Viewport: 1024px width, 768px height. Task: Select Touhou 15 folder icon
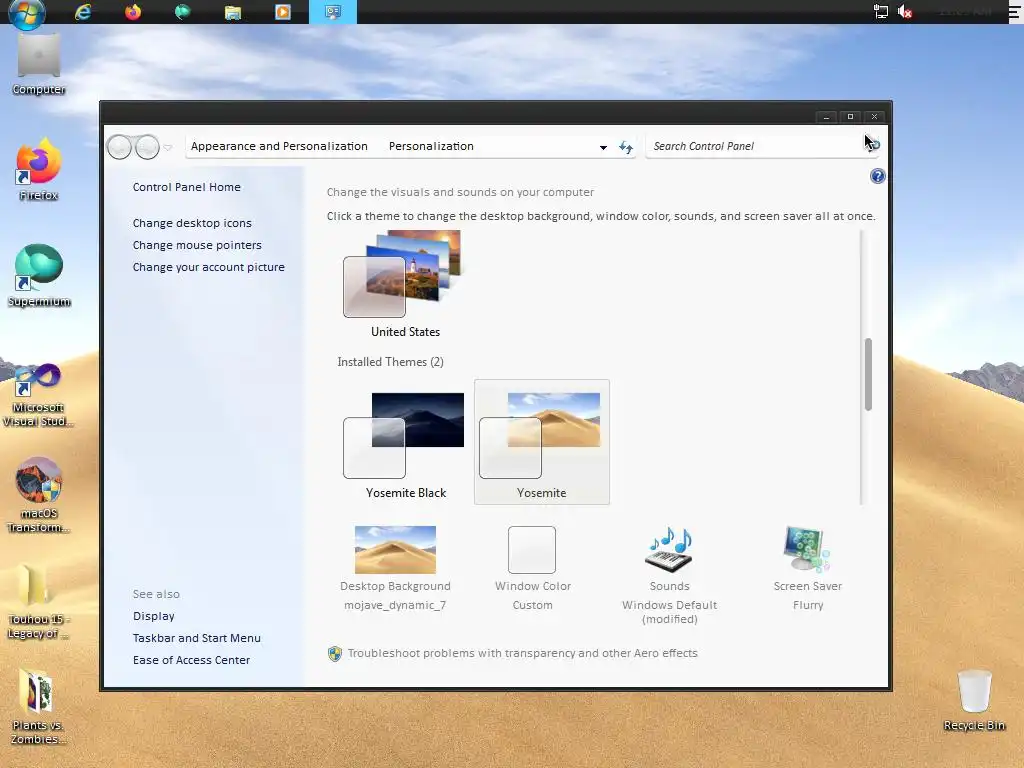pos(39,602)
